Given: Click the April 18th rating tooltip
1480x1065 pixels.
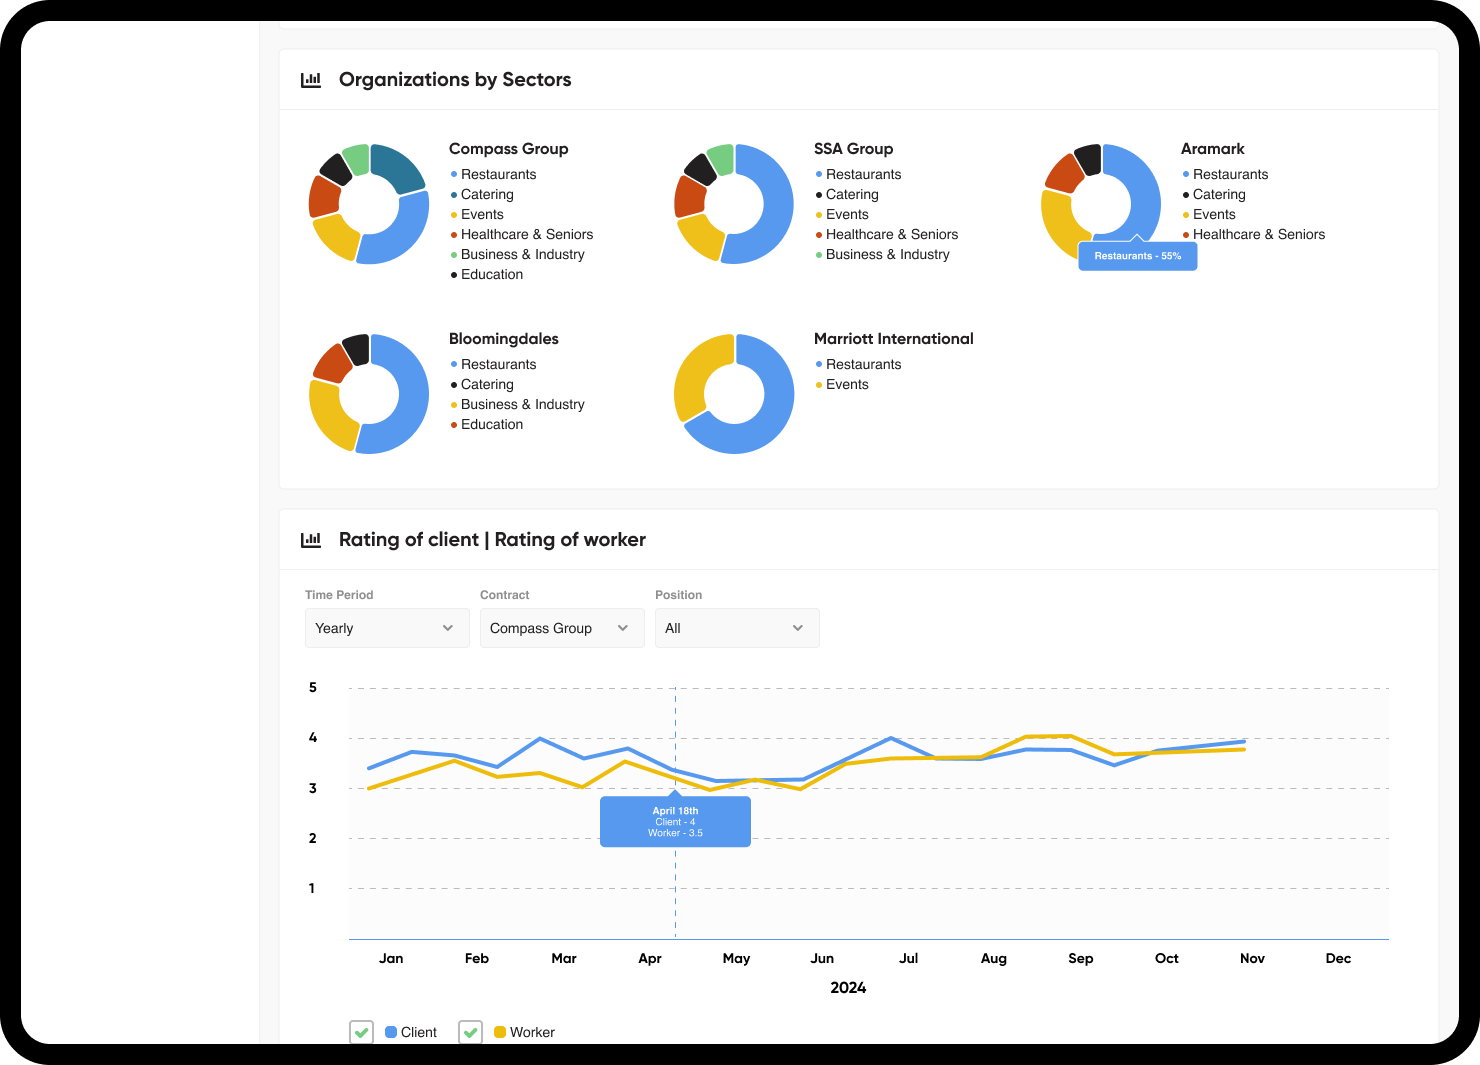Looking at the screenshot, I should pos(675,822).
